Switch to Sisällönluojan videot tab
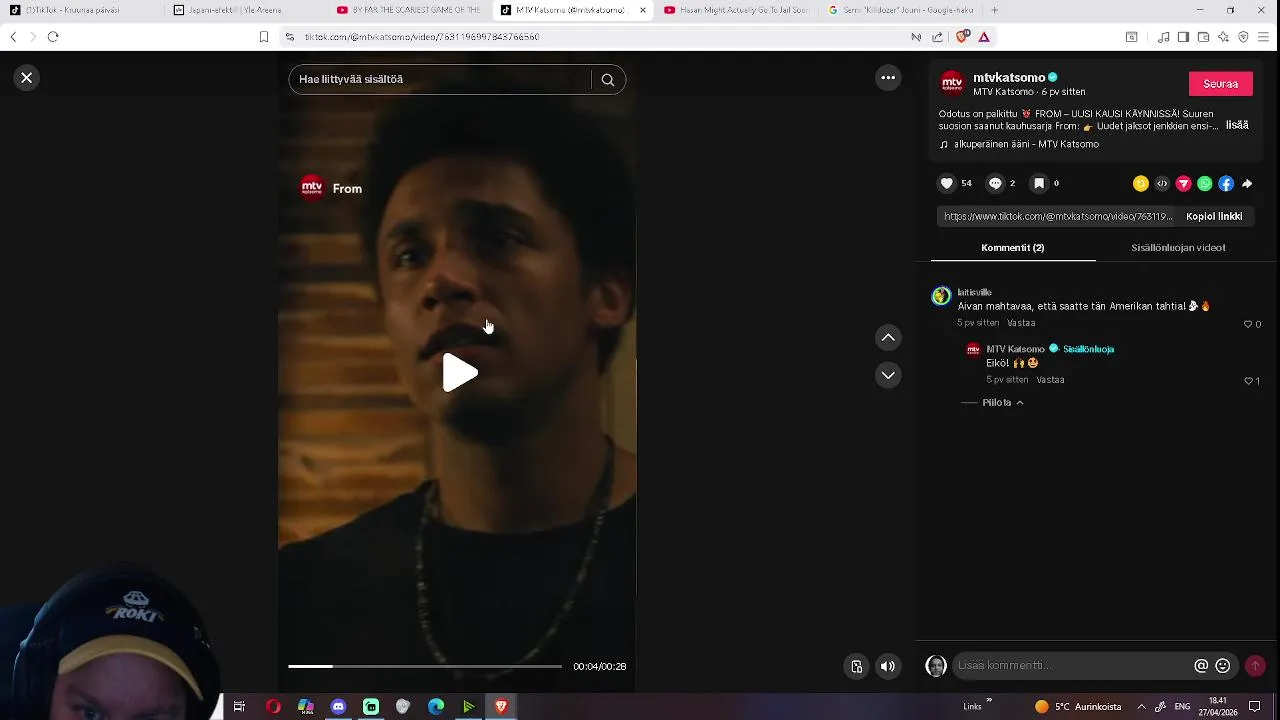The width and height of the screenshot is (1280, 720). (1178, 247)
